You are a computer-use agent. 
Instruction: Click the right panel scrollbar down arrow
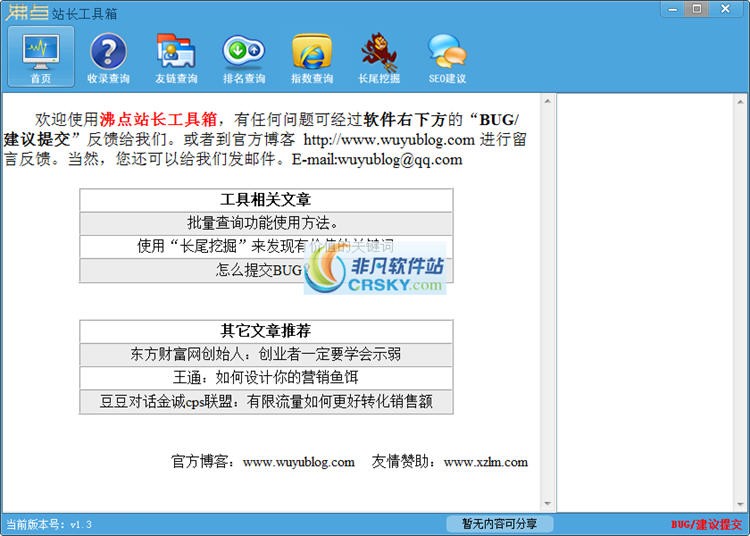pyautogui.click(x=740, y=504)
